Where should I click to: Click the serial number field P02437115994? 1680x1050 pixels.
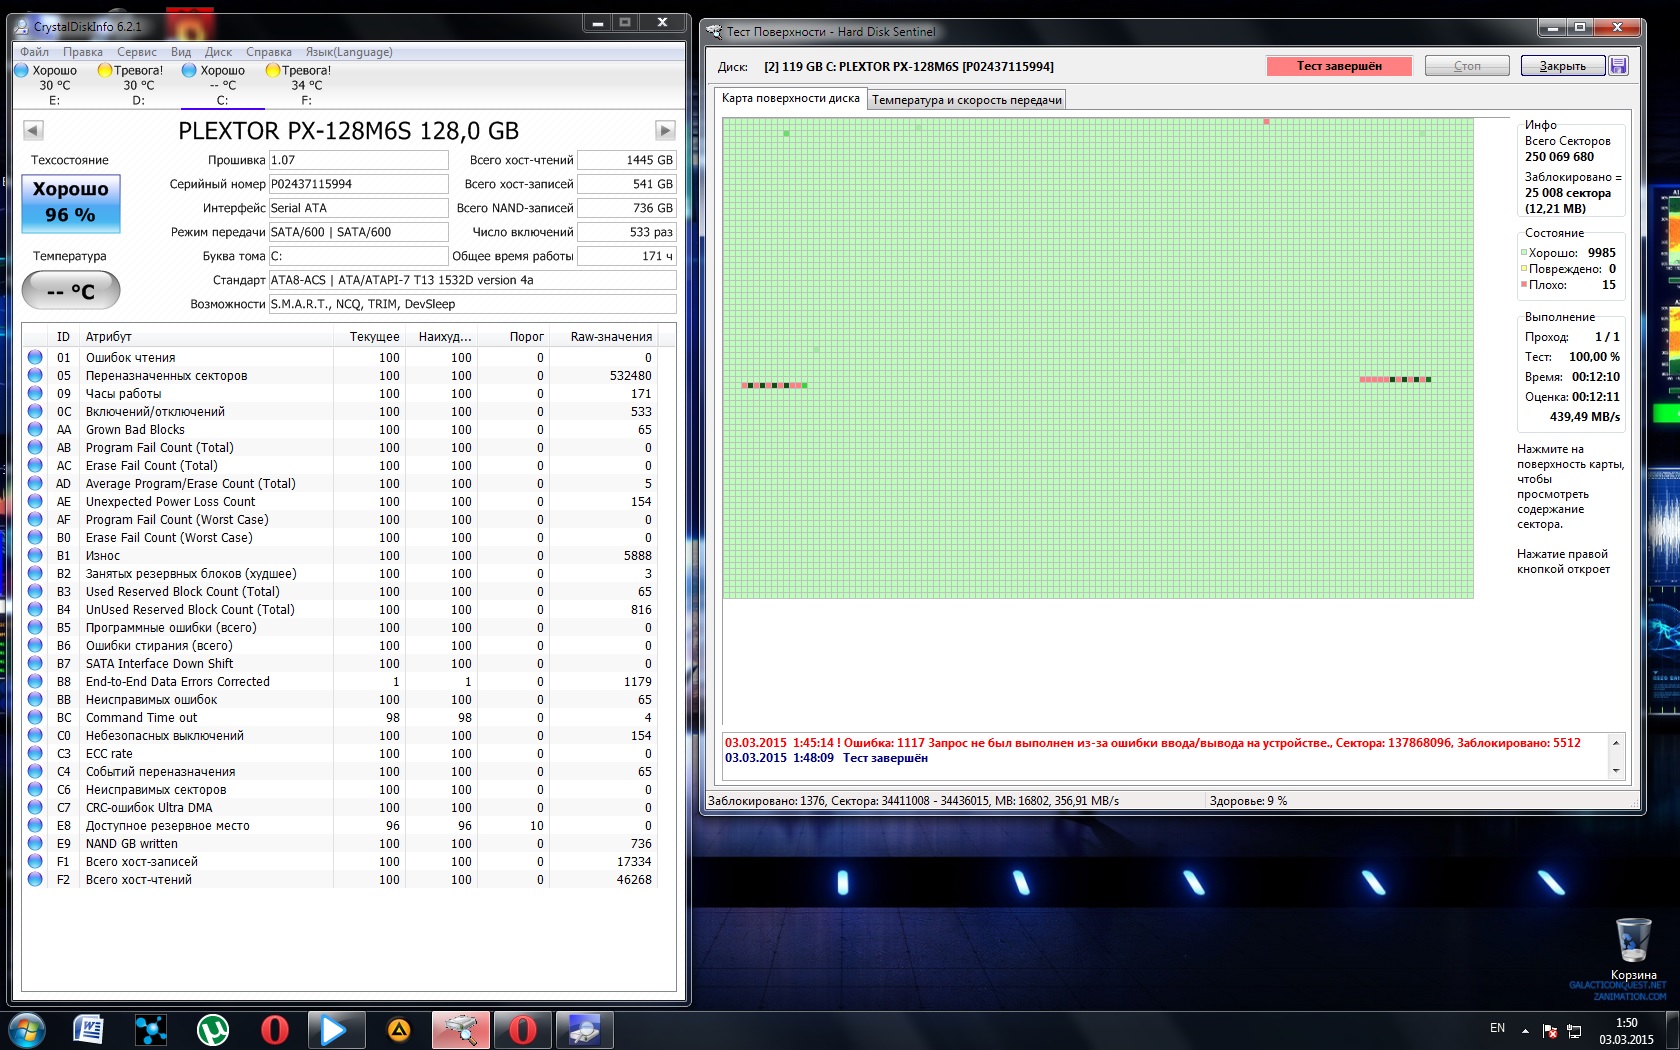(x=358, y=184)
